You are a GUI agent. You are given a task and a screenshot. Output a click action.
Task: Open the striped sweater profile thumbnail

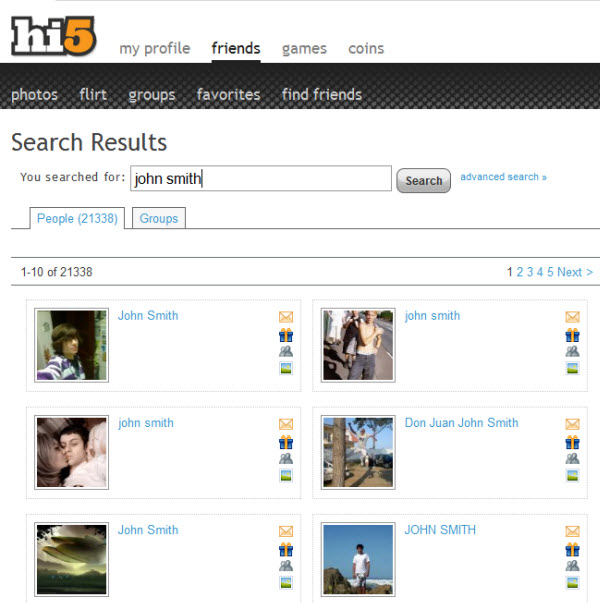pyautogui.click(x=72, y=345)
